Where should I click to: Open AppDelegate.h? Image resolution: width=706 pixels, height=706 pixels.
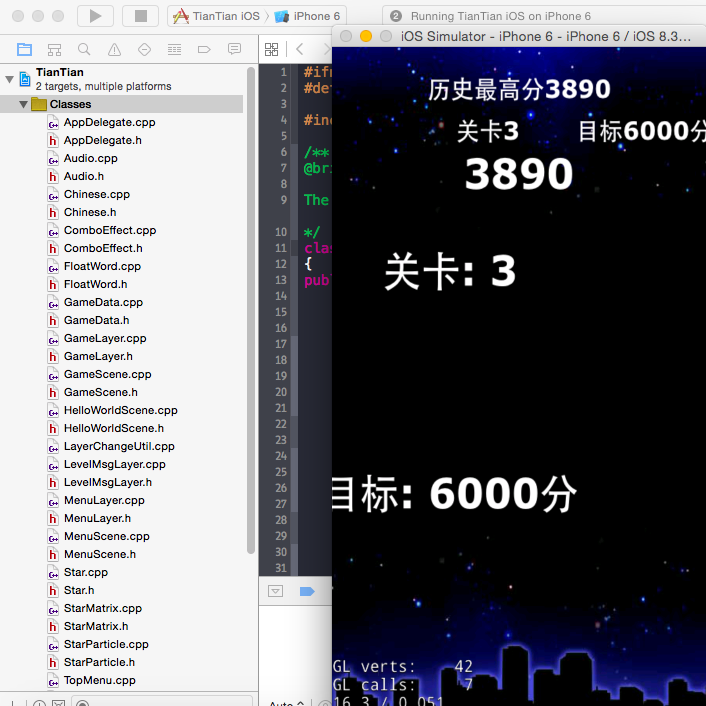[x=103, y=140]
